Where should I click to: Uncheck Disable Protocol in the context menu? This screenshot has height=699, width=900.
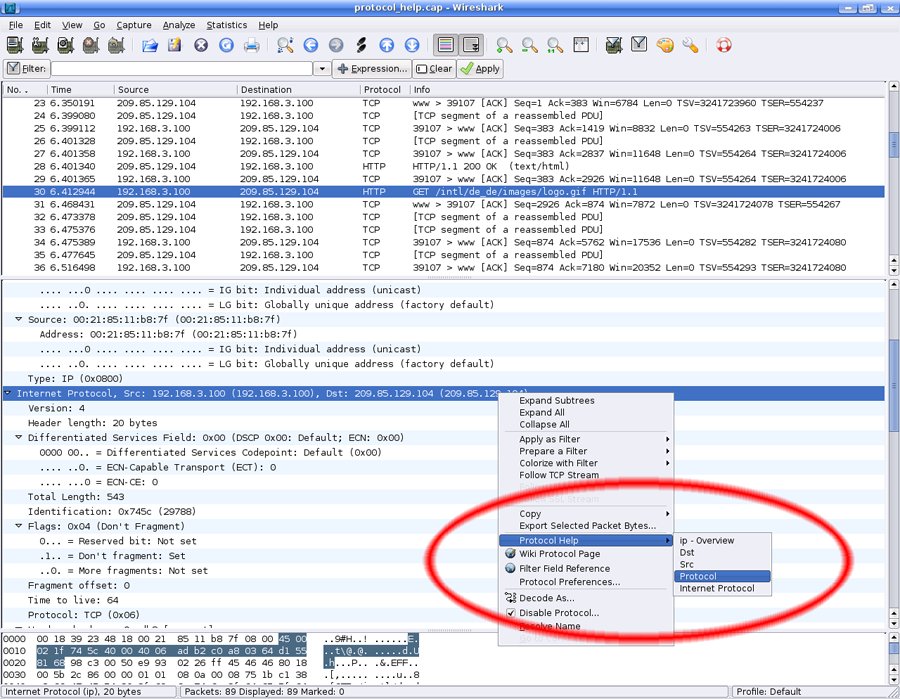click(511, 613)
